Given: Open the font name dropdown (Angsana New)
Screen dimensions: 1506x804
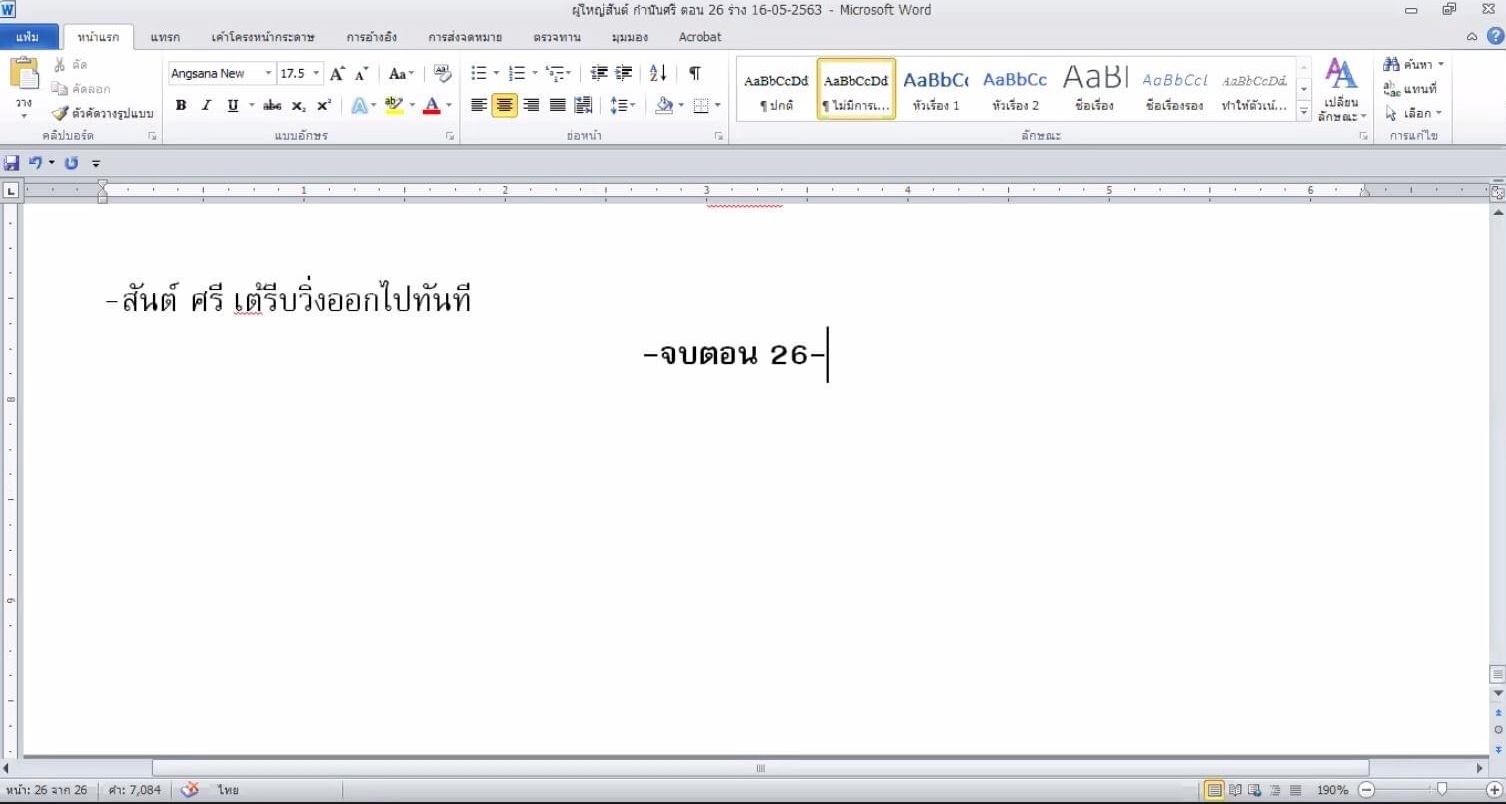Looking at the screenshot, I should point(268,74).
